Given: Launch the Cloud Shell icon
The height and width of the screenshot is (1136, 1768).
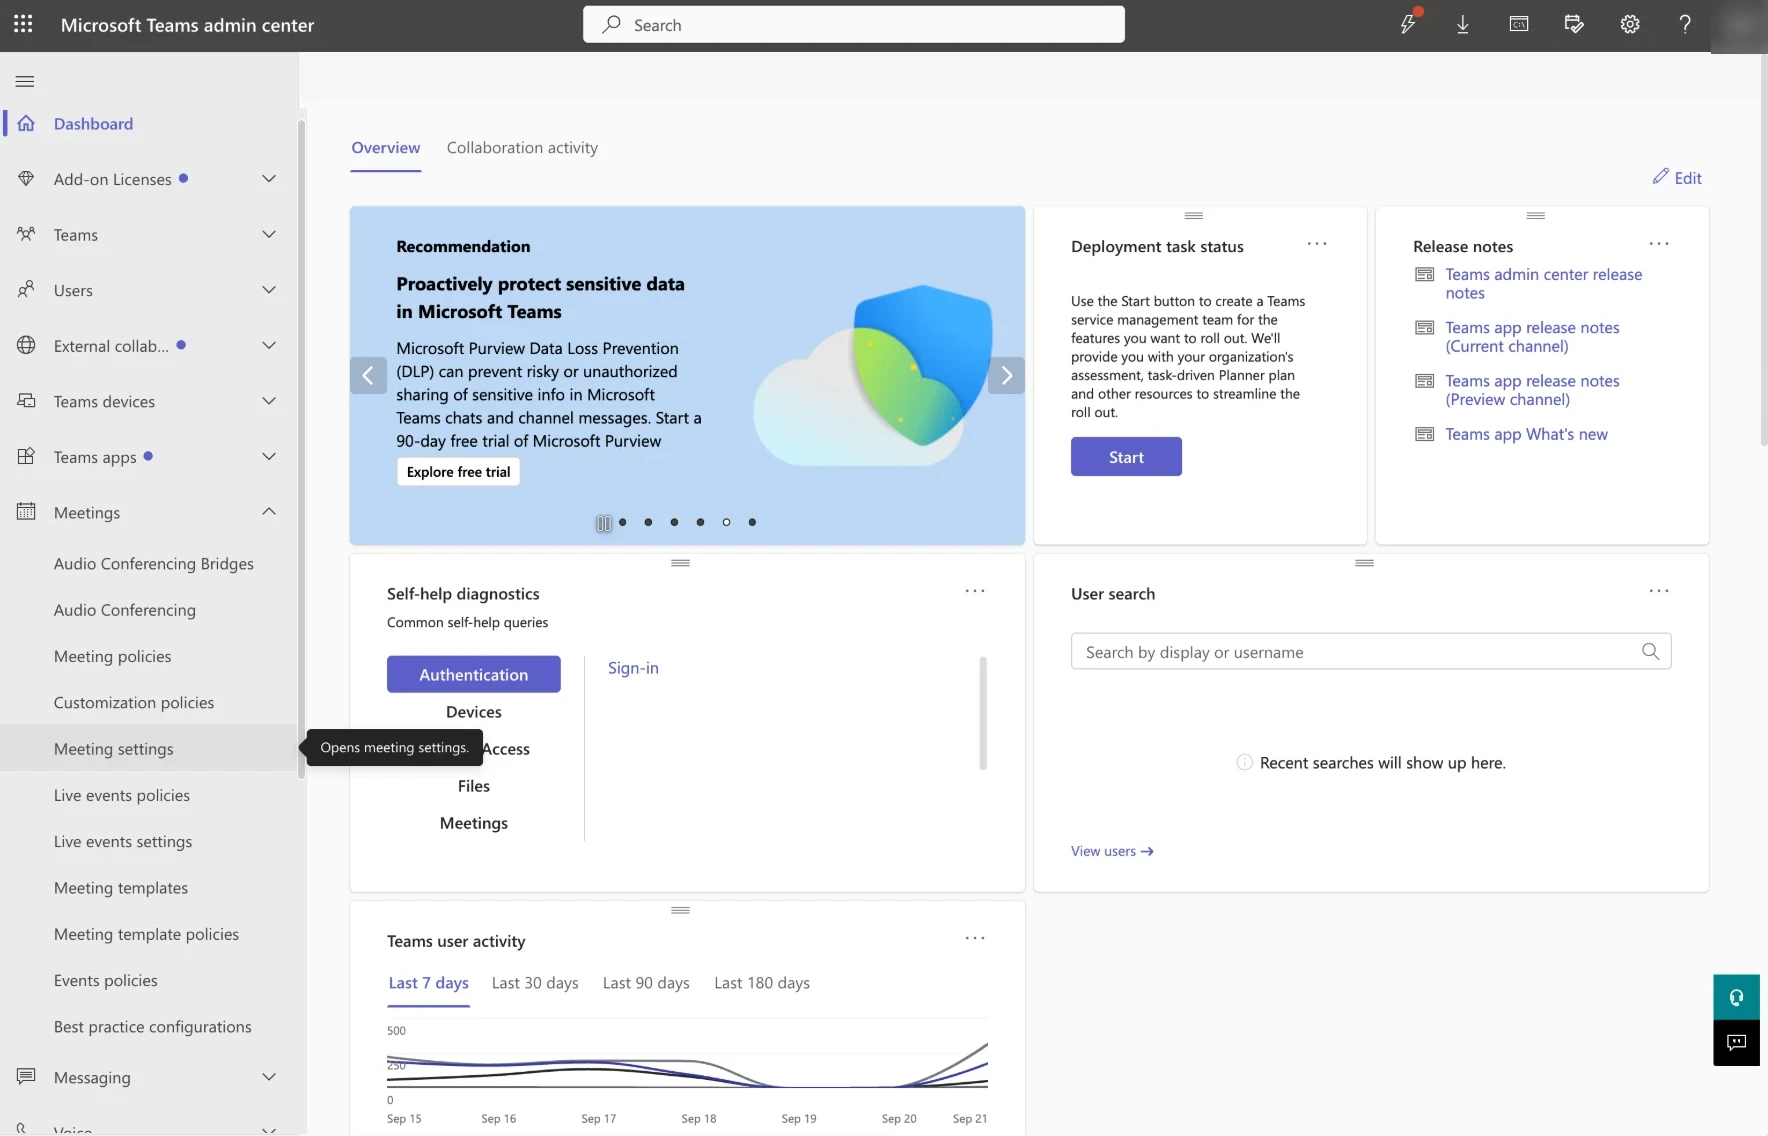Looking at the screenshot, I should coord(1519,24).
